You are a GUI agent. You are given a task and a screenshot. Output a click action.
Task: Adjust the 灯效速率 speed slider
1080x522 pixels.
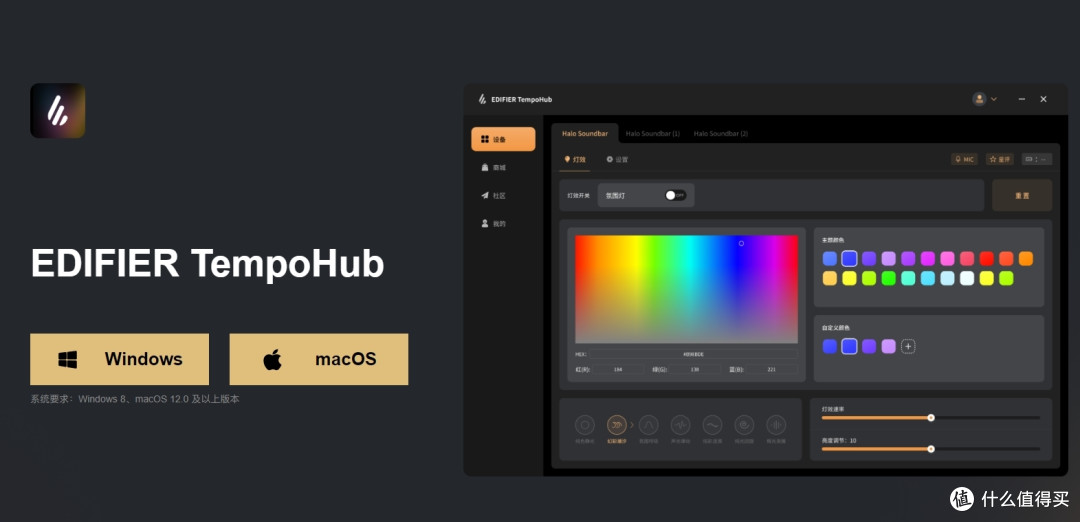tap(931, 417)
